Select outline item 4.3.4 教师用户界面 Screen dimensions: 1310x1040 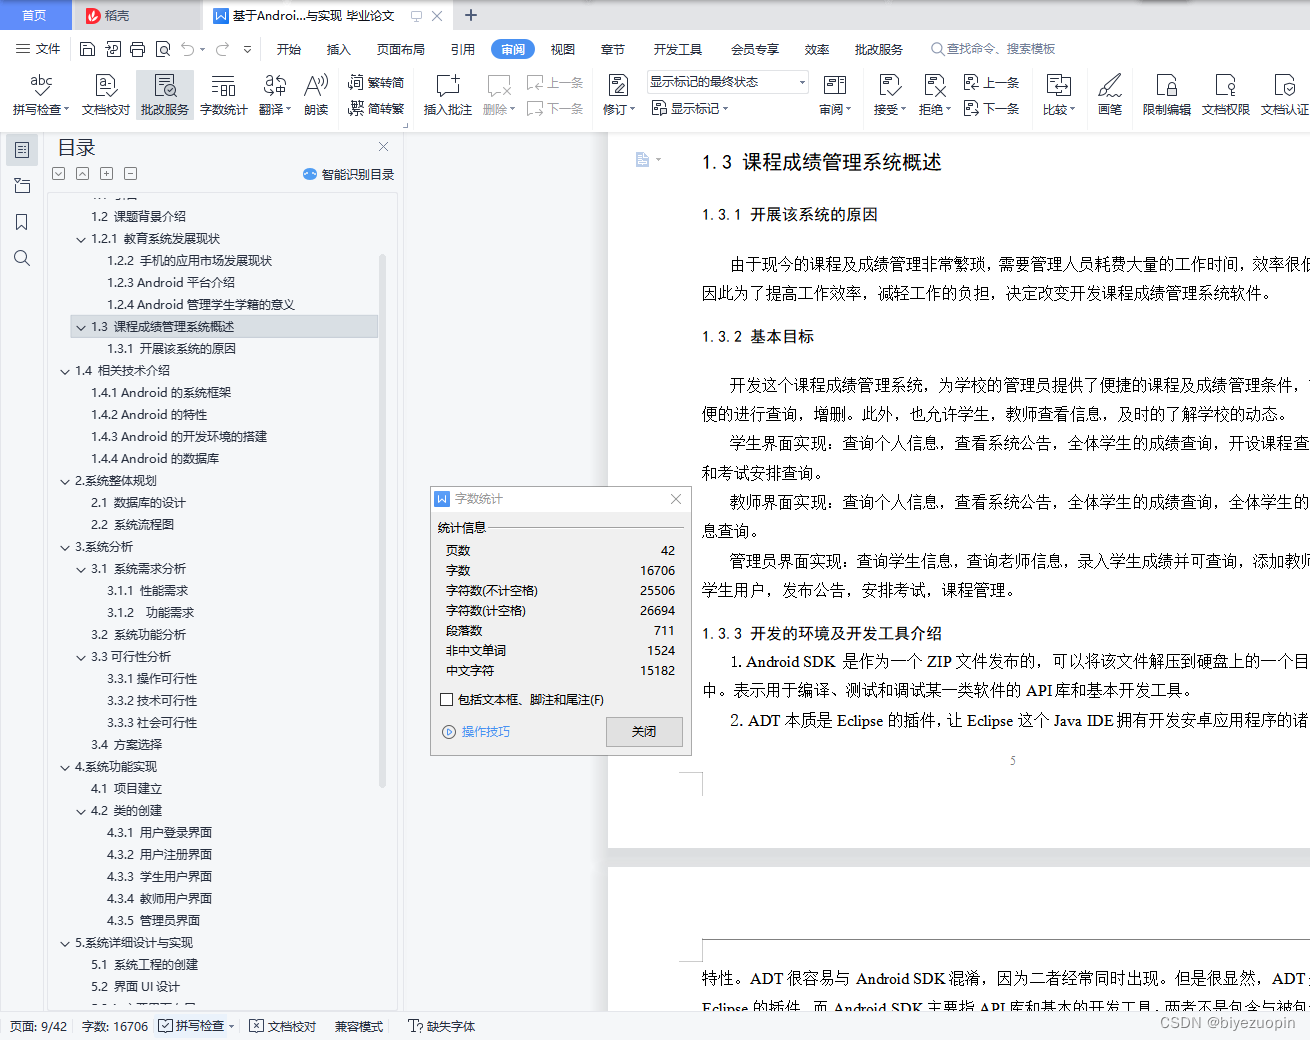(x=159, y=899)
